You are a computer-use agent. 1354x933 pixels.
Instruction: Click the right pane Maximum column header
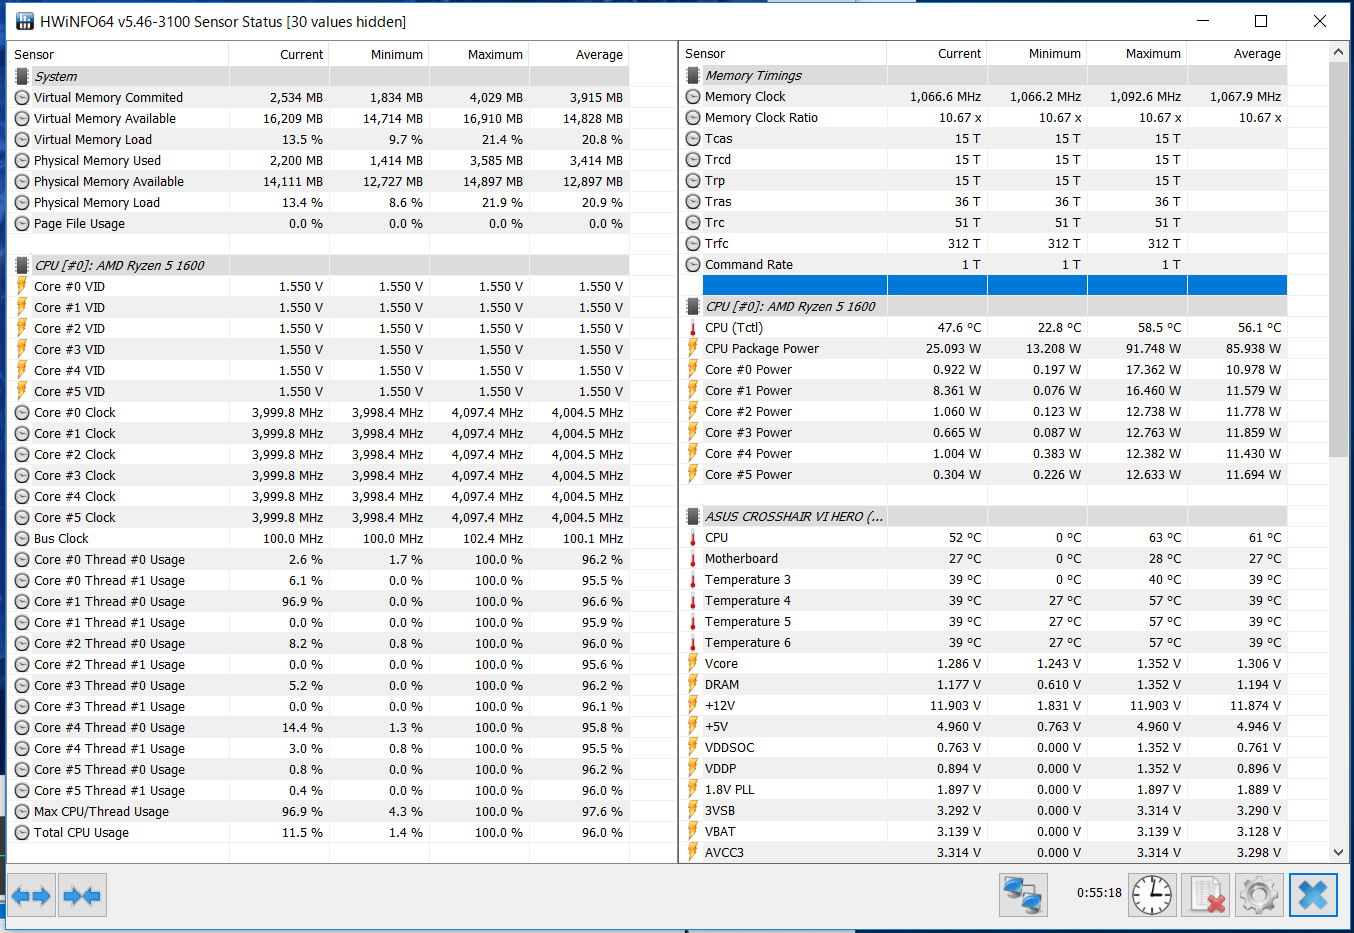tap(1137, 53)
